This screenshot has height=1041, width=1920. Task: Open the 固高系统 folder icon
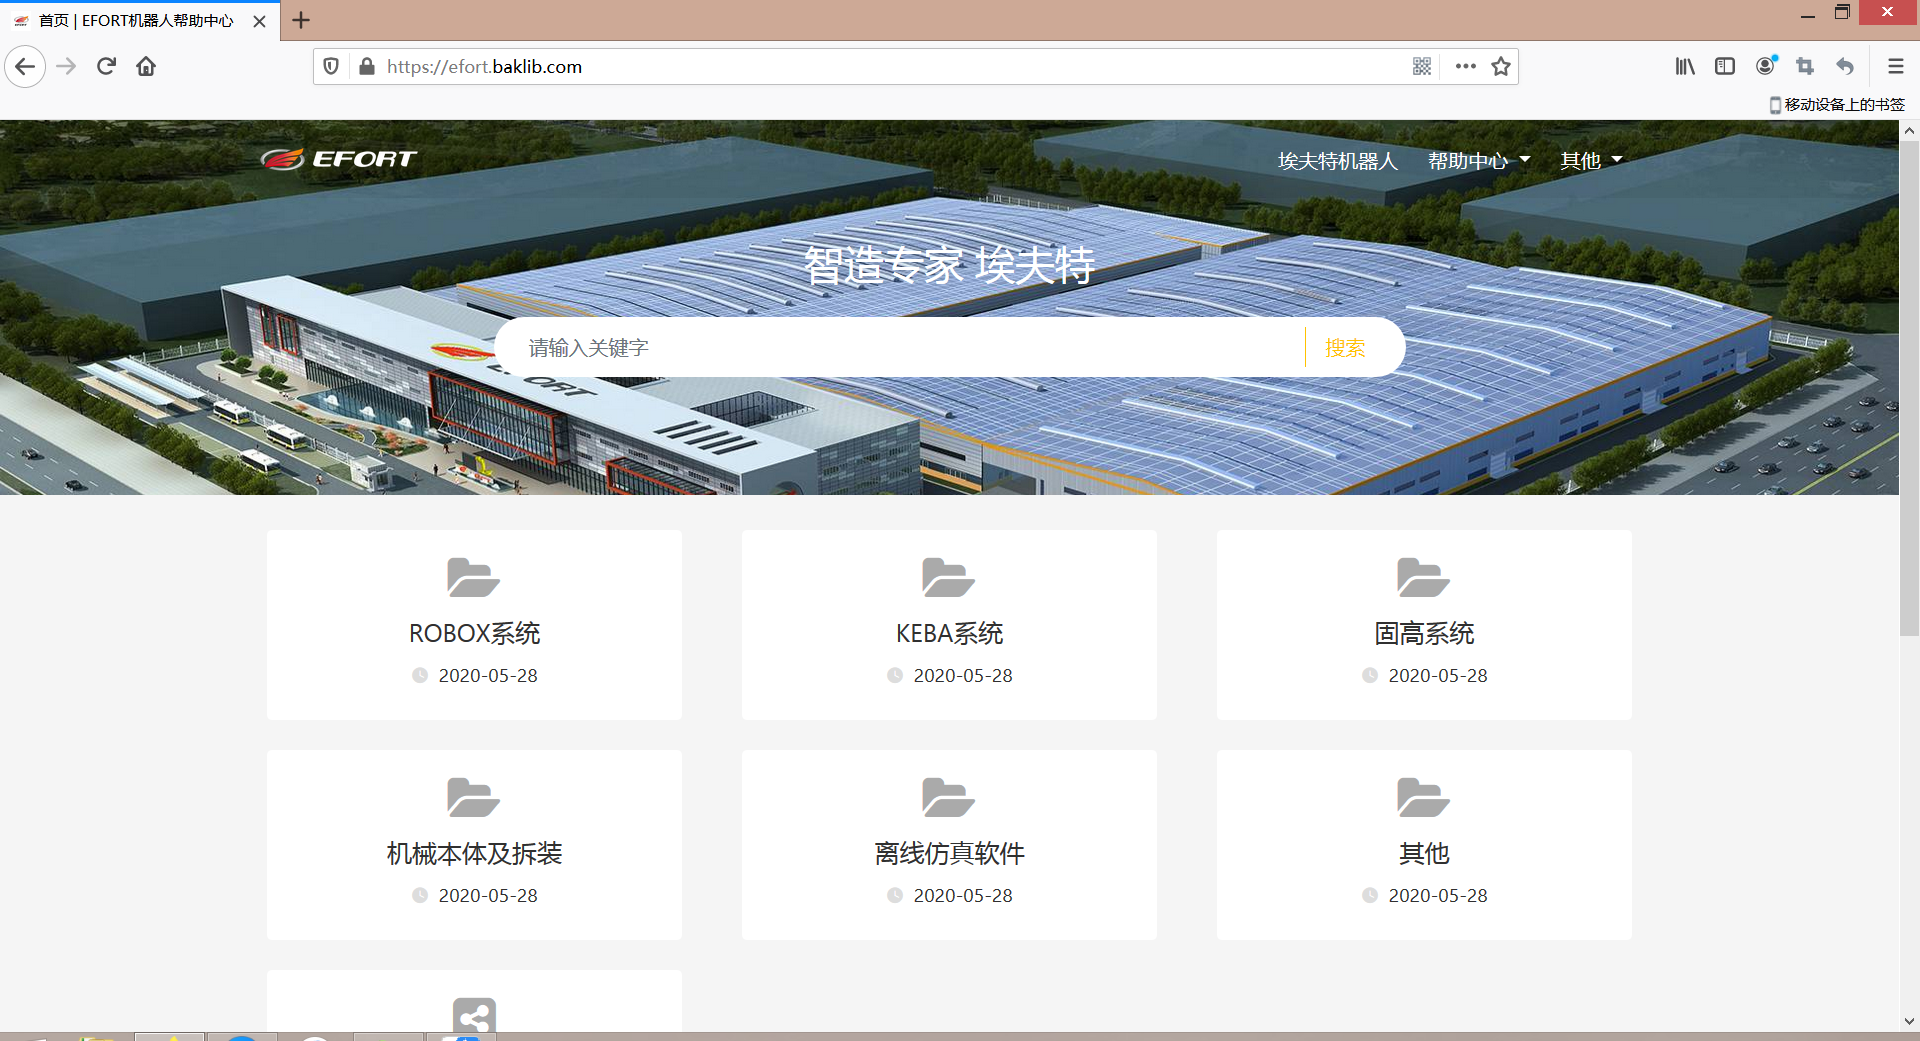[1424, 577]
